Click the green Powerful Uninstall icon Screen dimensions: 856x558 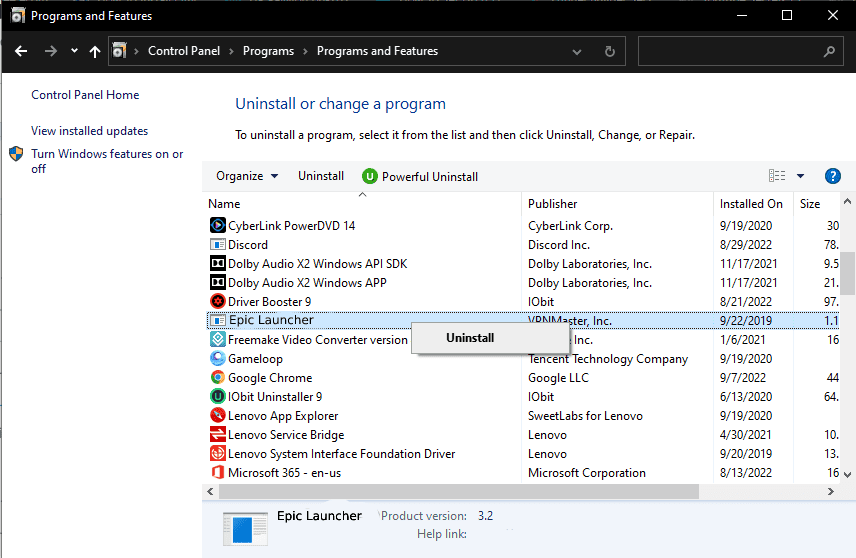pyautogui.click(x=370, y=176)
